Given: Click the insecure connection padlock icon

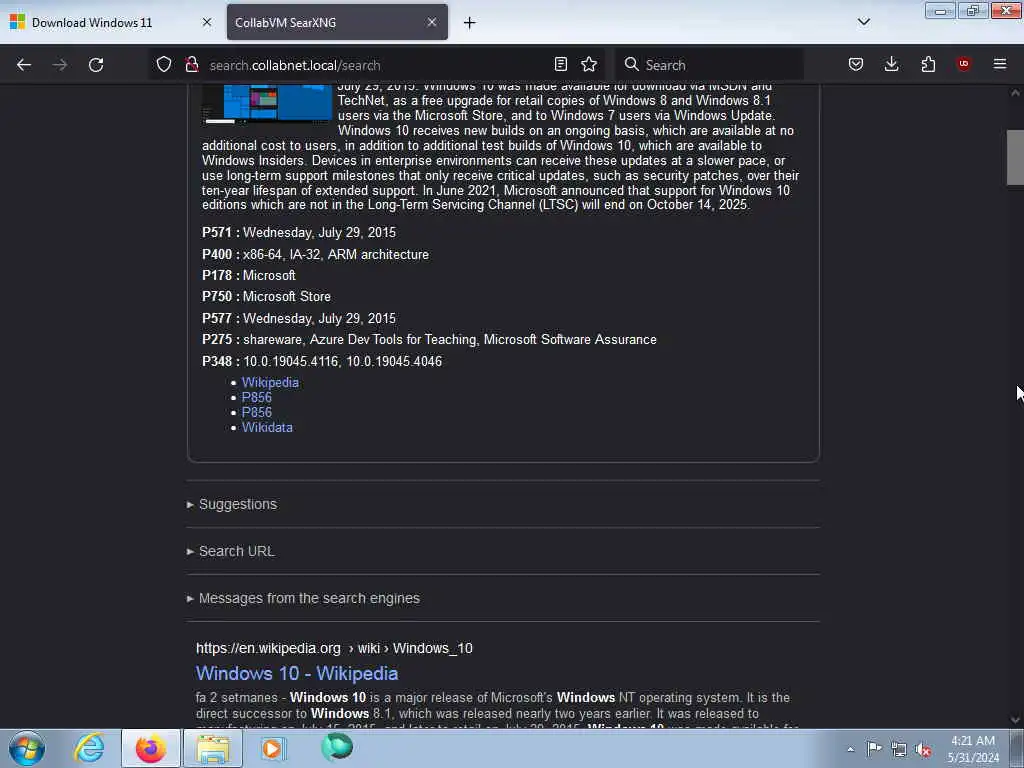Looking at the screenshot, I should pyautogui.click(x=192, y=64).
